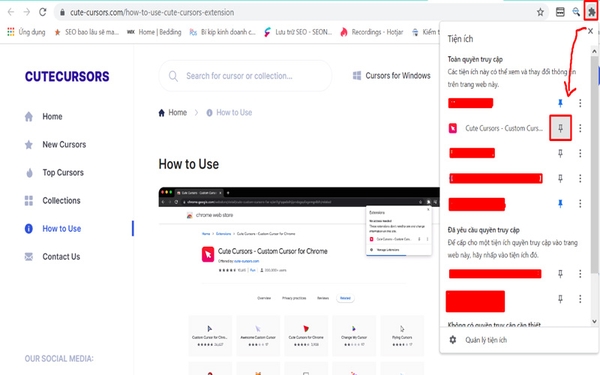Open Cursors for Windows link

point(391,75)
